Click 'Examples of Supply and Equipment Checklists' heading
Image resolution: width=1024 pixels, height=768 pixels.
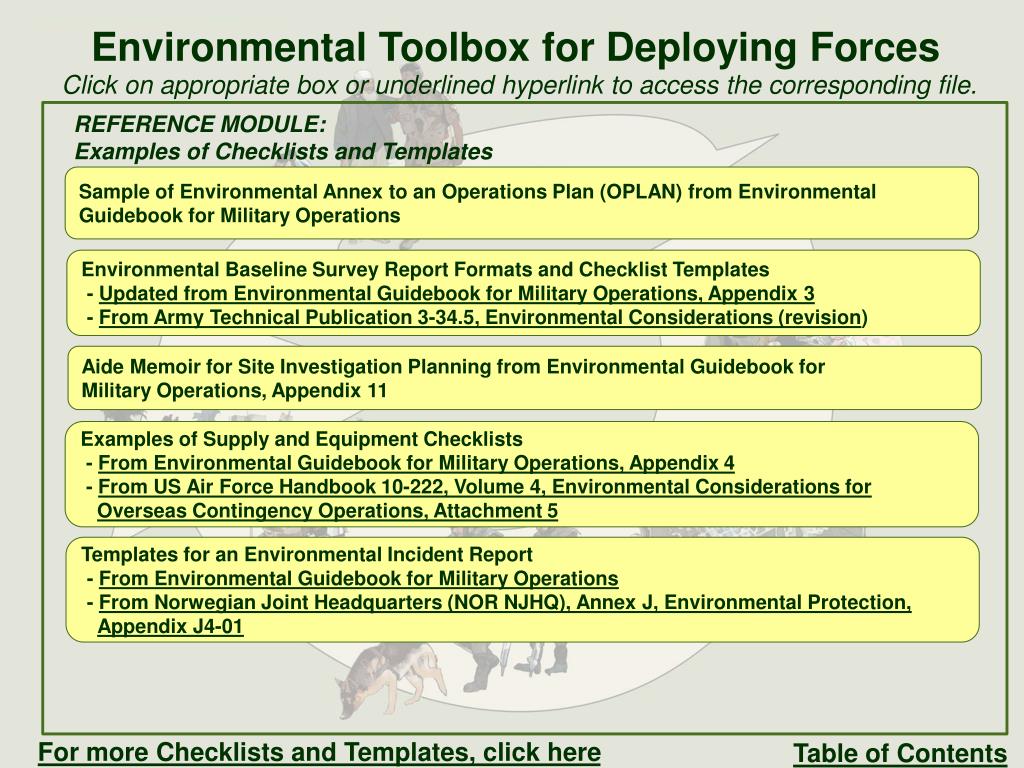coord(302,439)
